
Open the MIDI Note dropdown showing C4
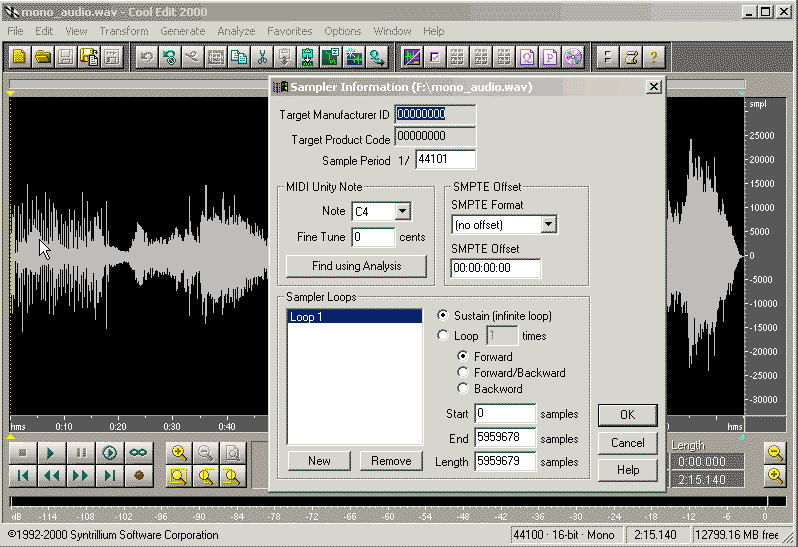point(402,211)
